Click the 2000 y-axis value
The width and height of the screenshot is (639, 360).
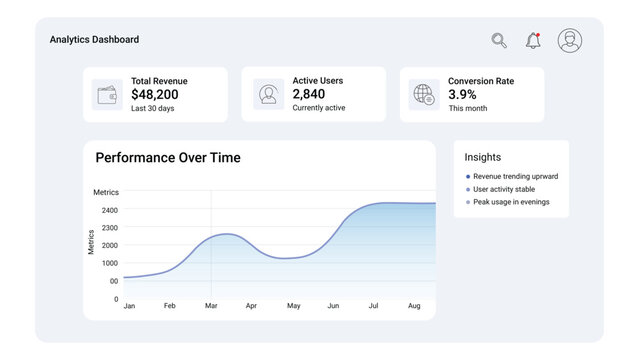click(x=110, y=245)
